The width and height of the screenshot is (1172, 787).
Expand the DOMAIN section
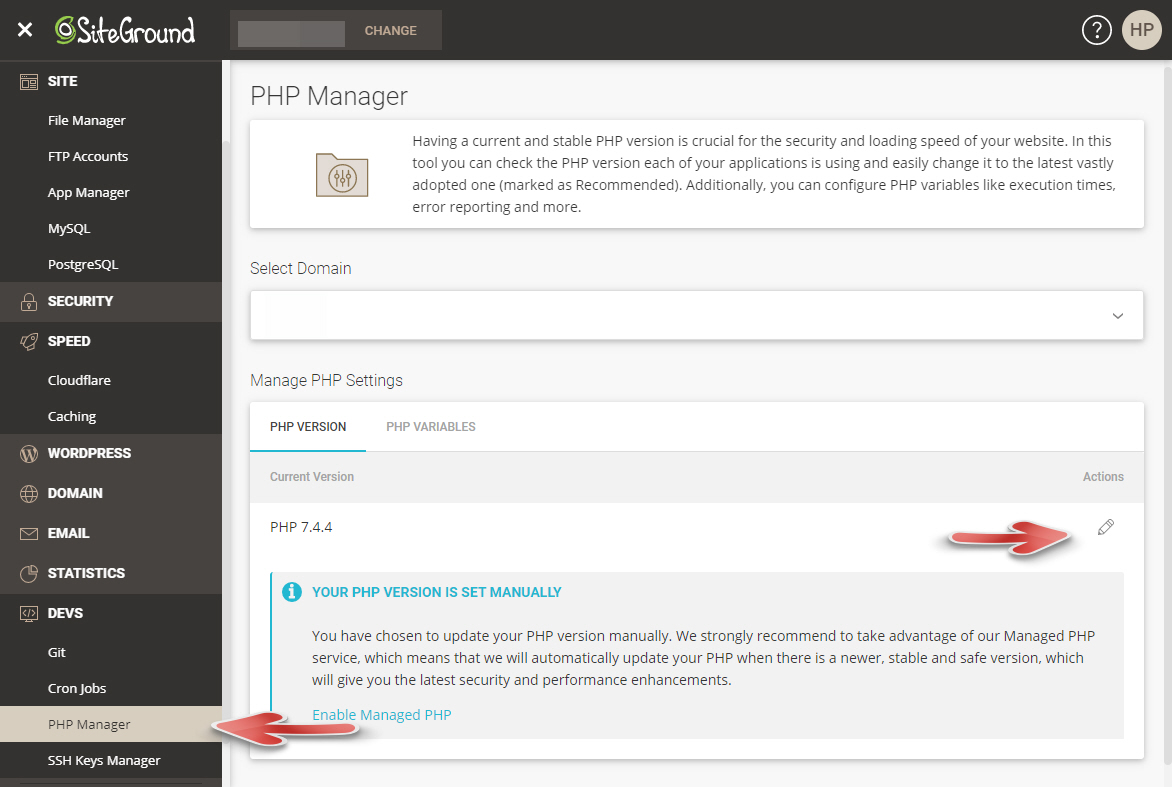point(111,493)
